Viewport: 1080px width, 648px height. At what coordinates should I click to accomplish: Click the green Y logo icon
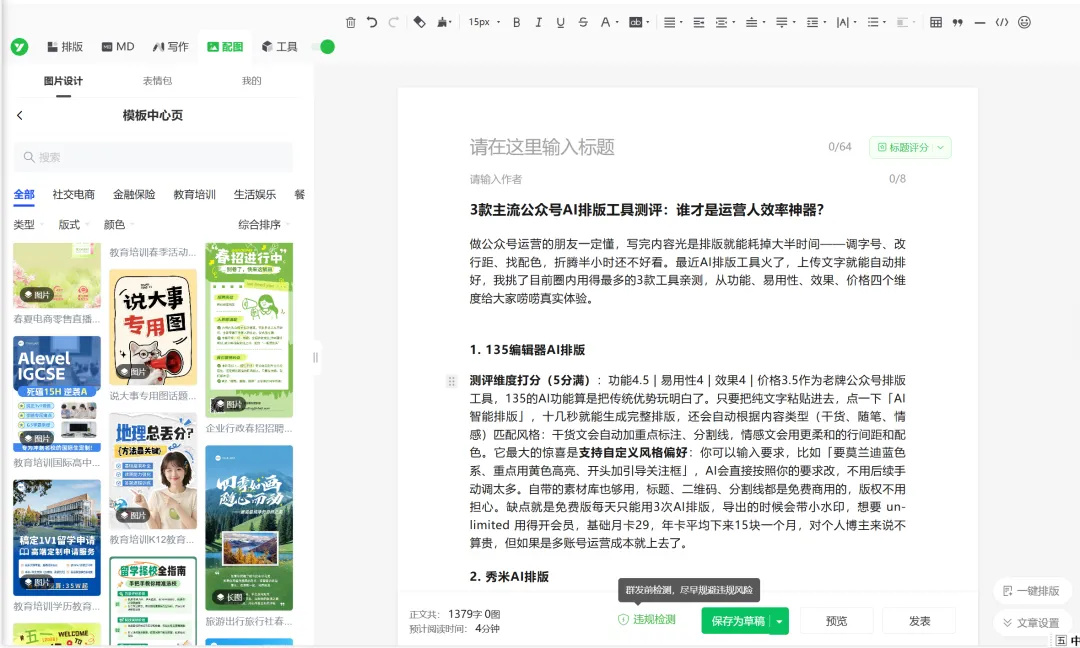(19, 47)
